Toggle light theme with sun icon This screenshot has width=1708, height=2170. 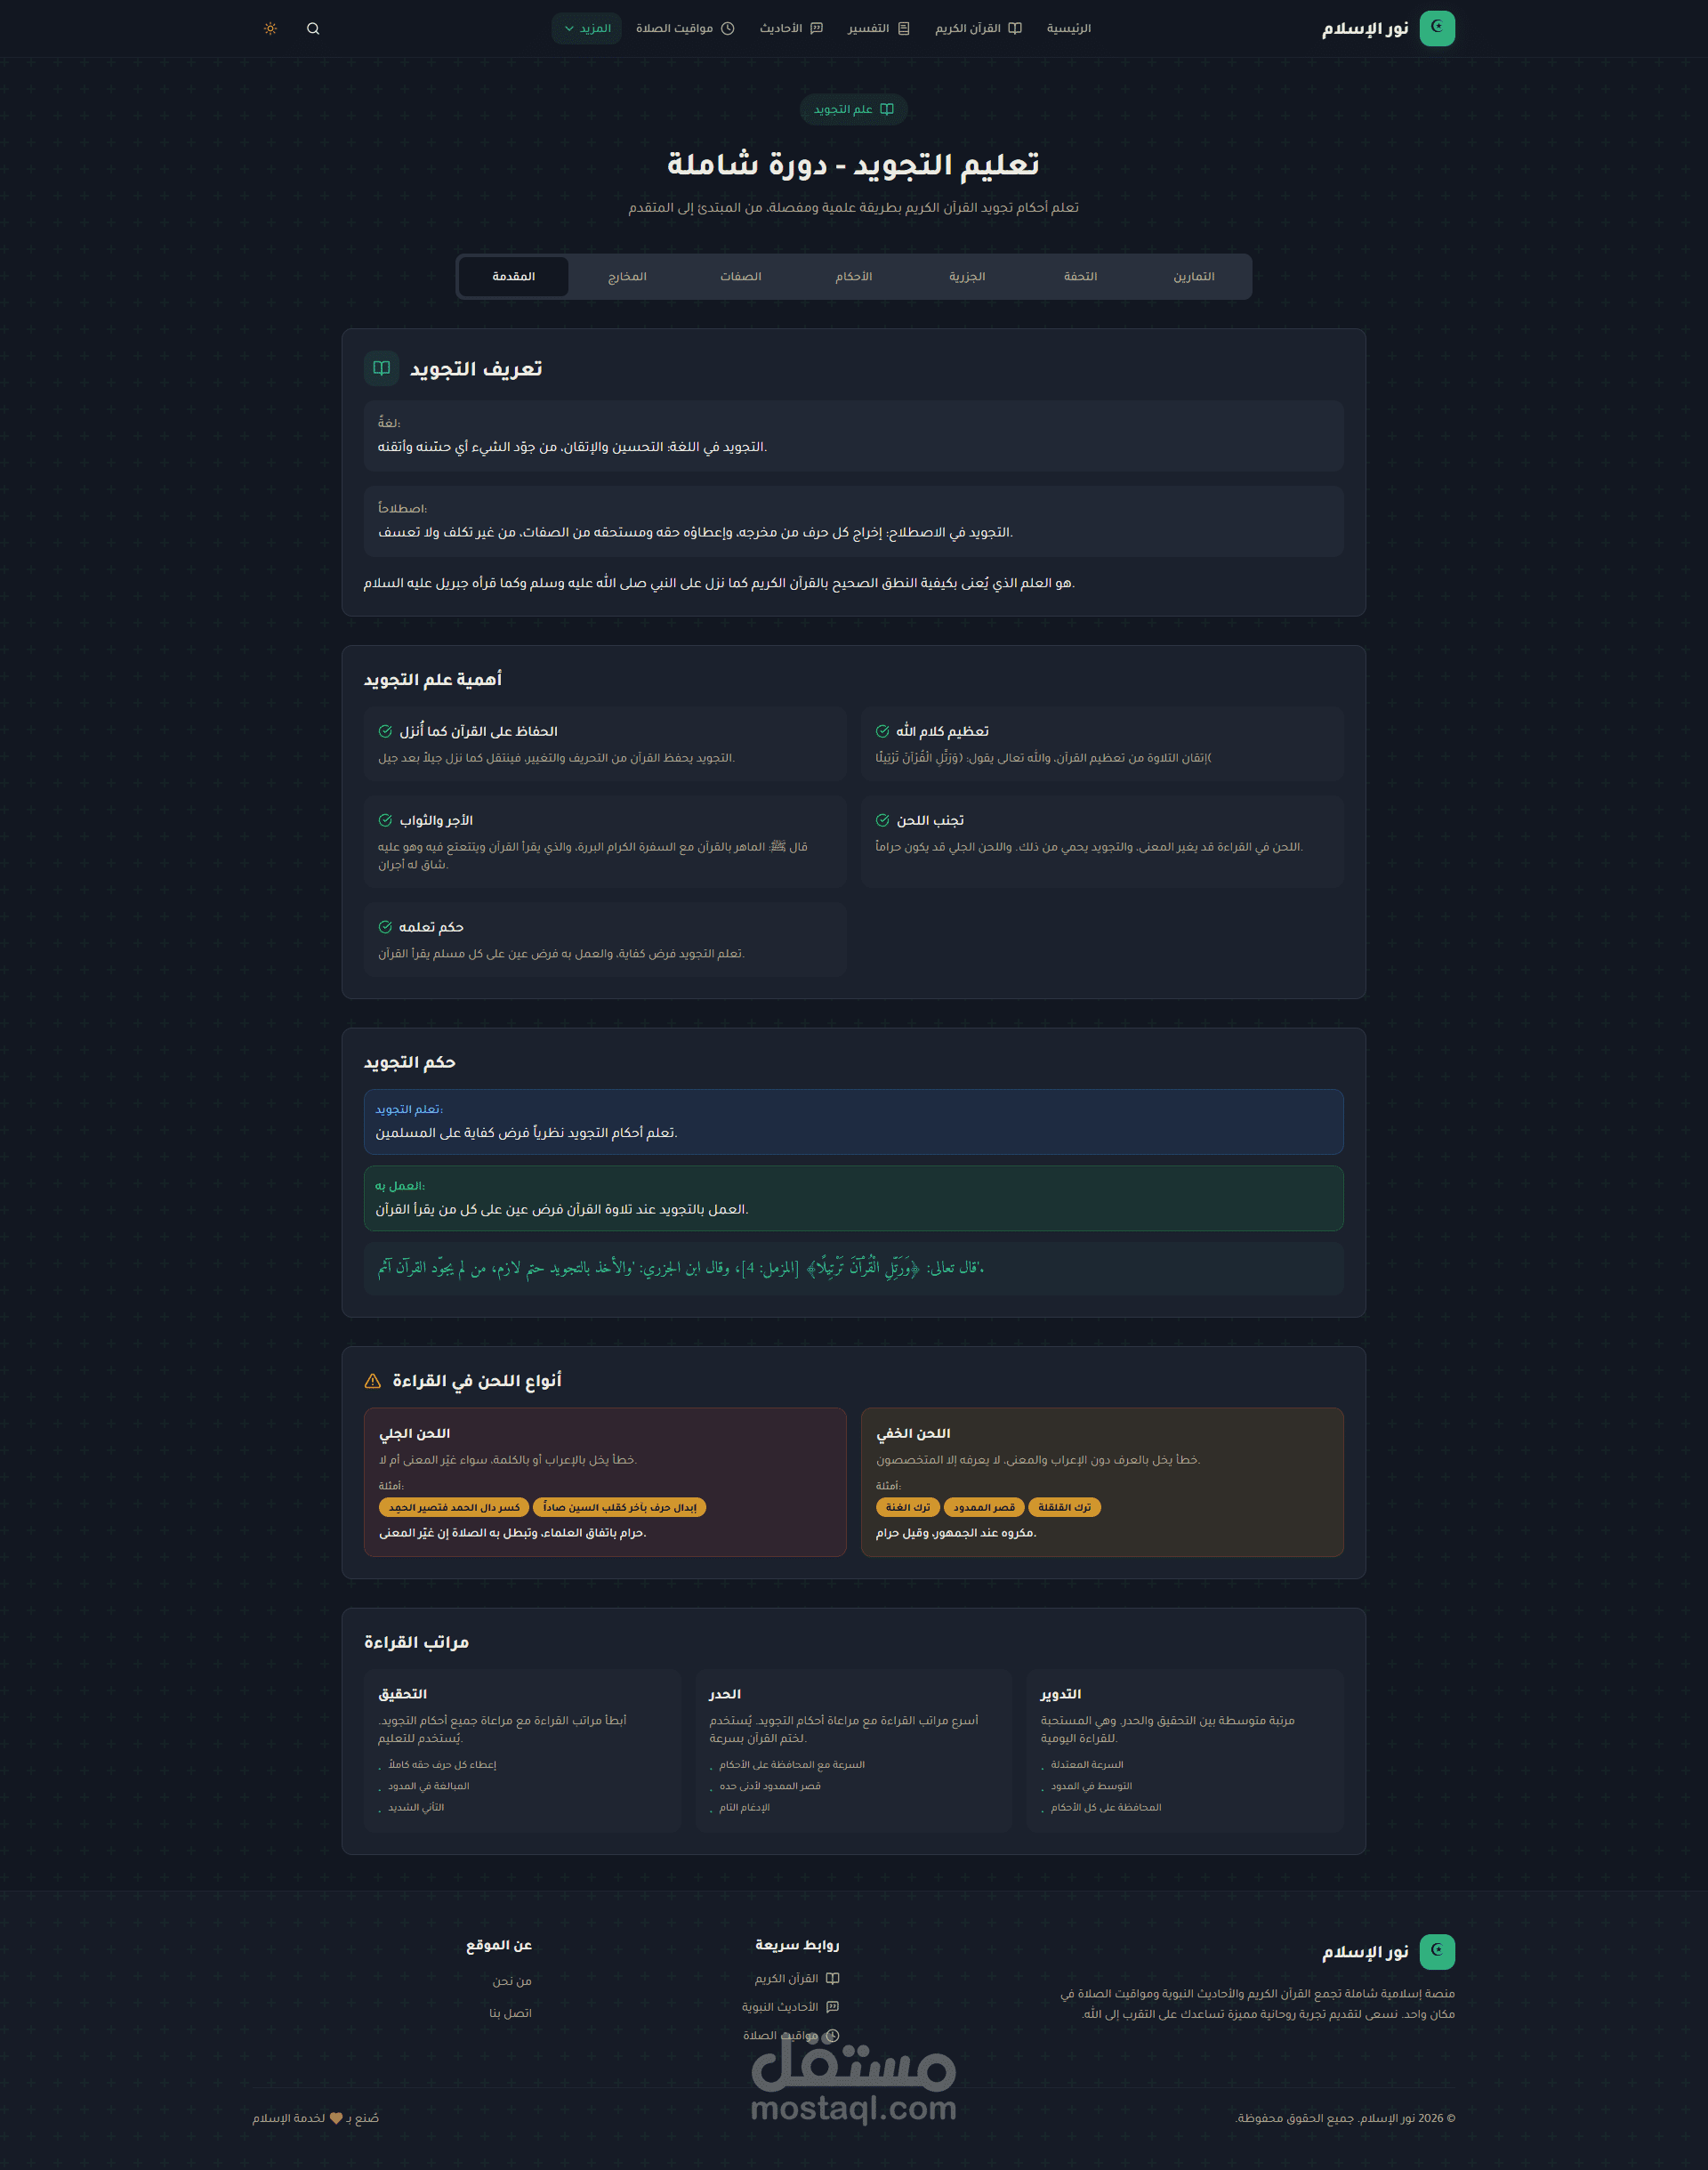point(270,29)
